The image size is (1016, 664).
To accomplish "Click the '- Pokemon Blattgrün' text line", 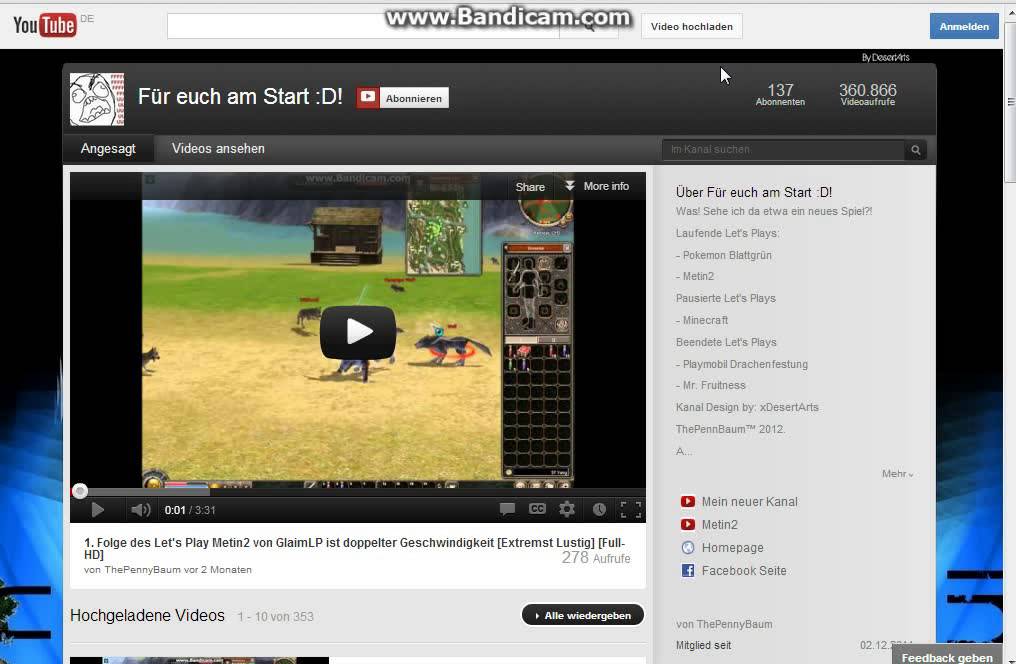I will (x=724, y=255).
